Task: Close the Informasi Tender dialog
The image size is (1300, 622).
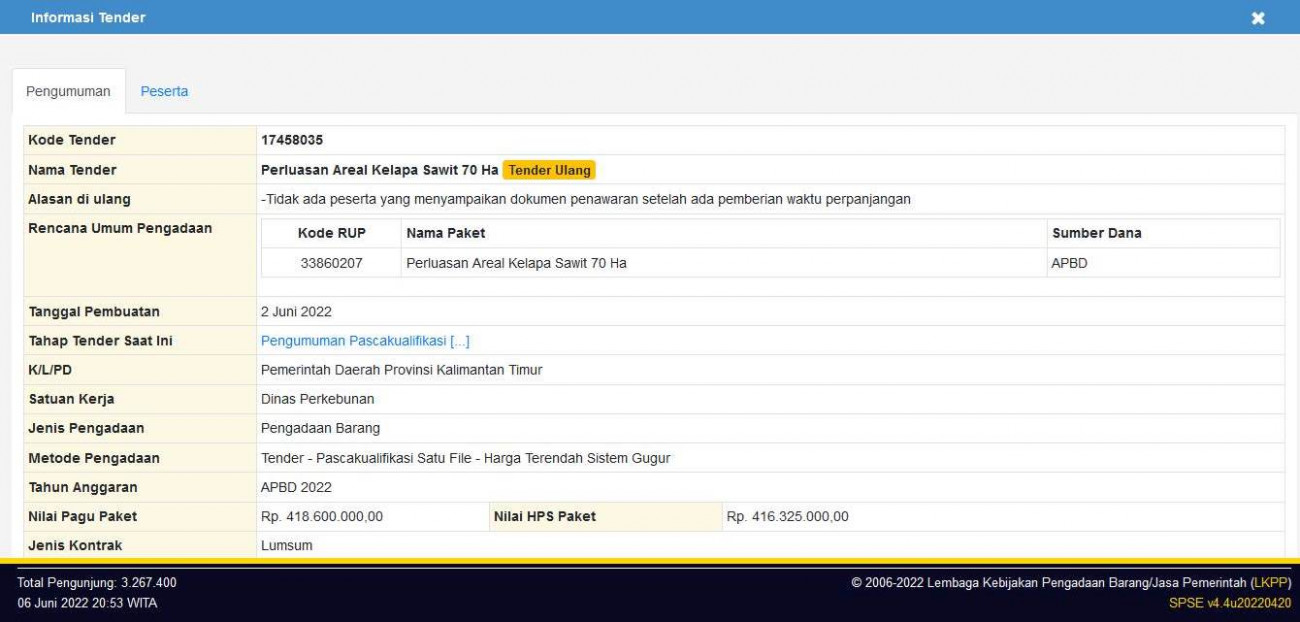Action: 1258,18
